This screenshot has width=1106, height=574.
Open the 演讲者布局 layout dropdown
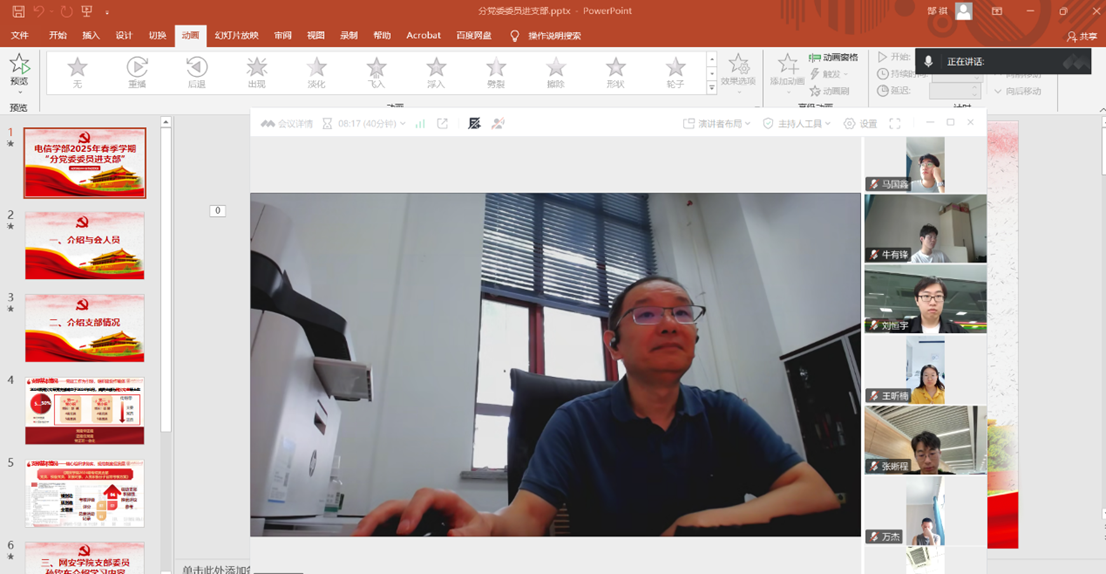coord(717,123)
